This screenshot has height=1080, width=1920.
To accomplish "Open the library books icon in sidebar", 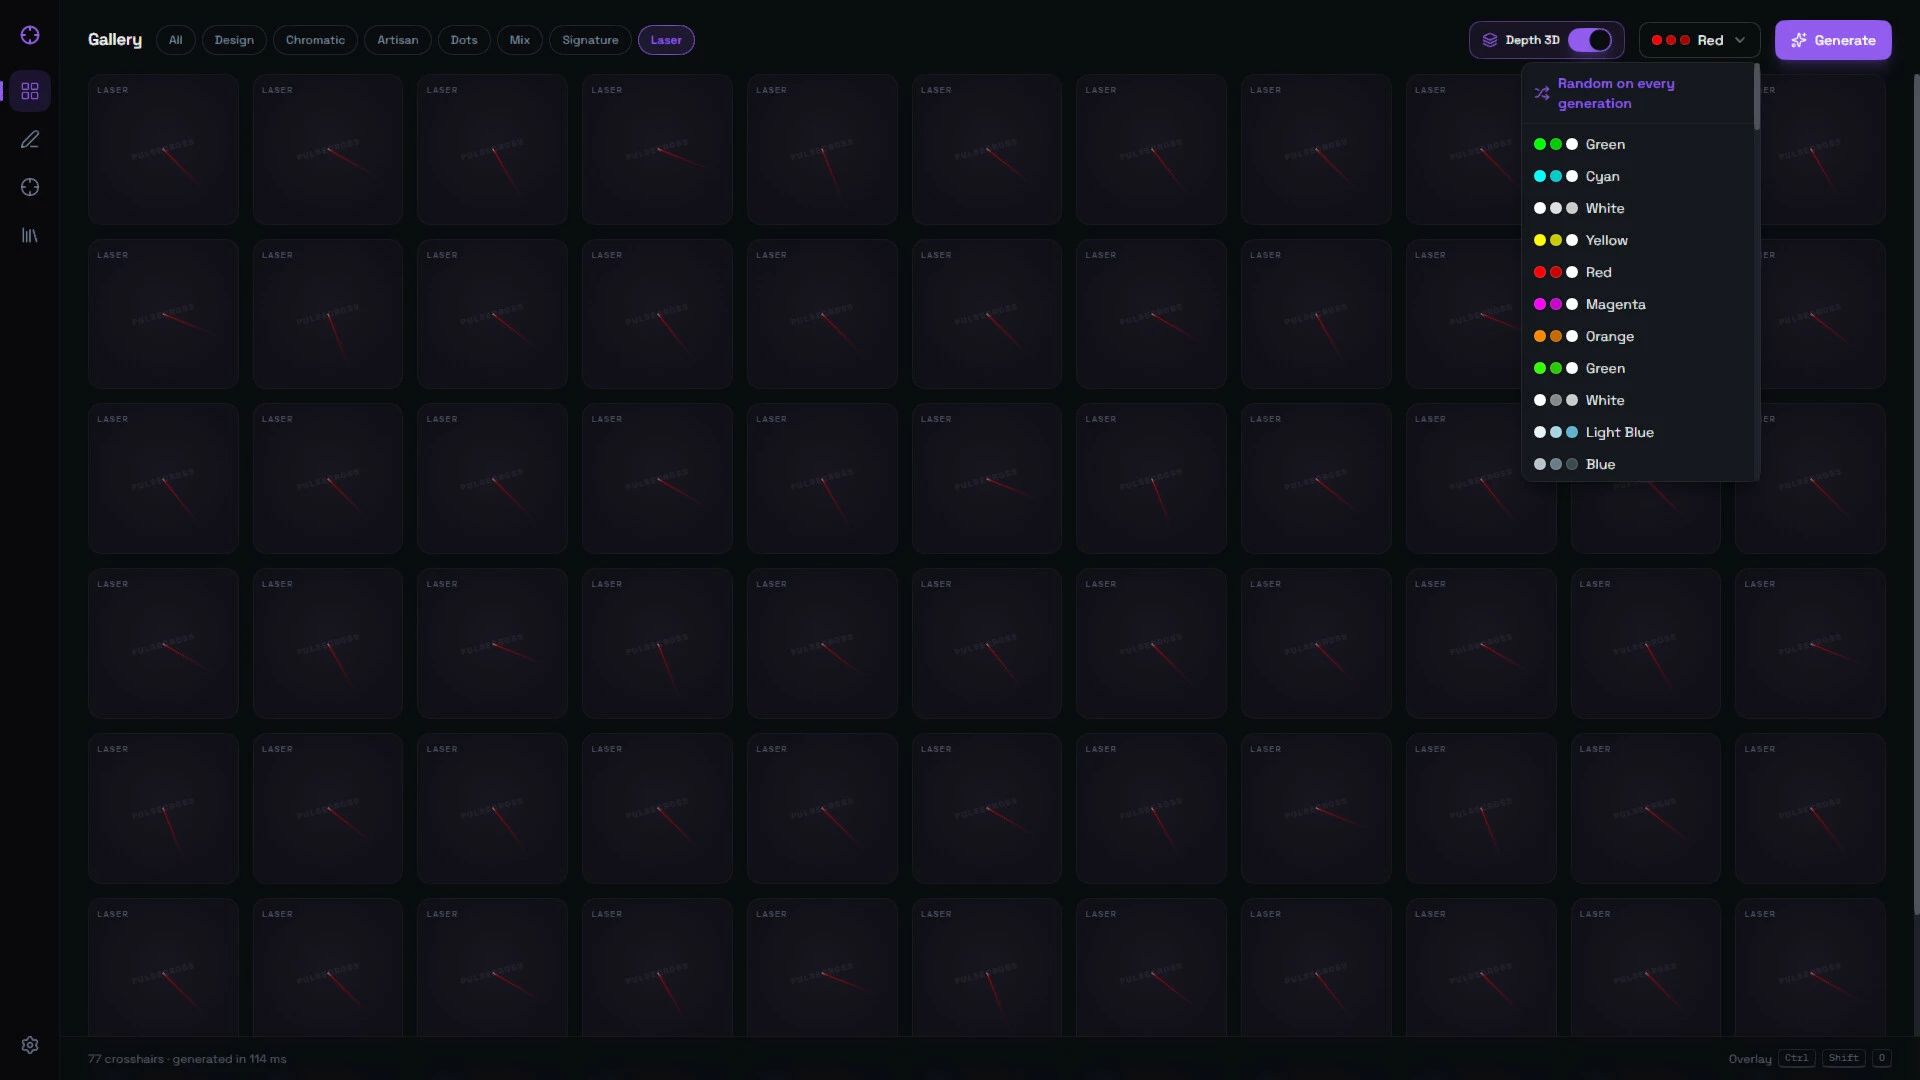I will (x=30, y=235).
